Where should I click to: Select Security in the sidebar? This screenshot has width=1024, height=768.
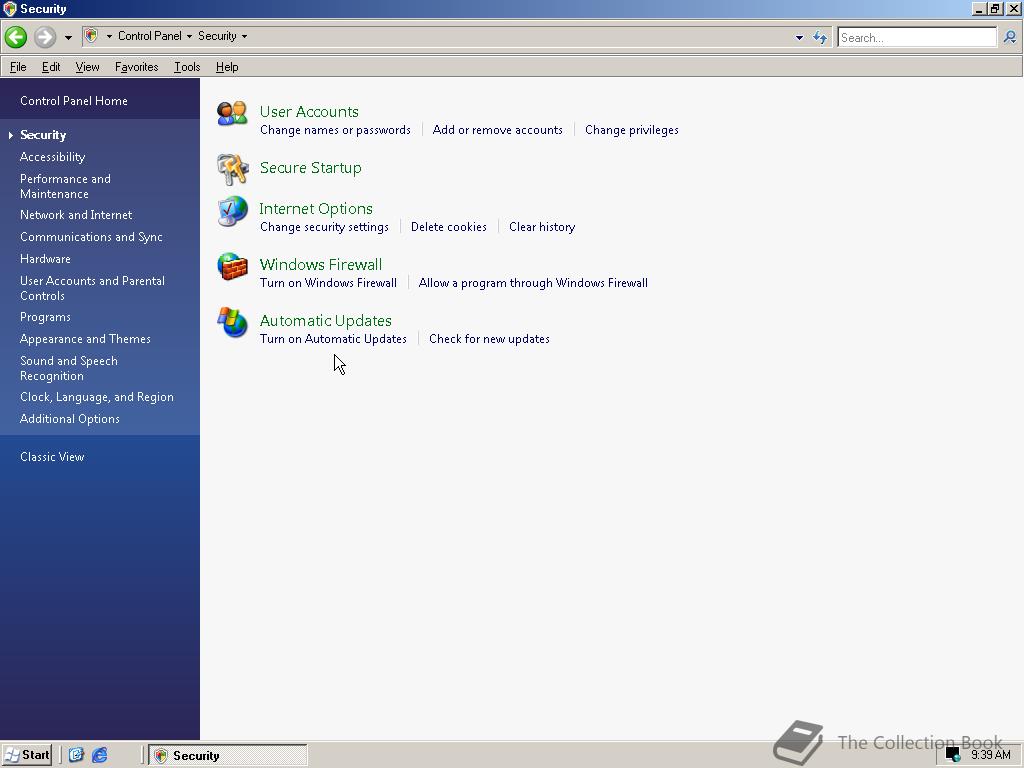[43, 135]
